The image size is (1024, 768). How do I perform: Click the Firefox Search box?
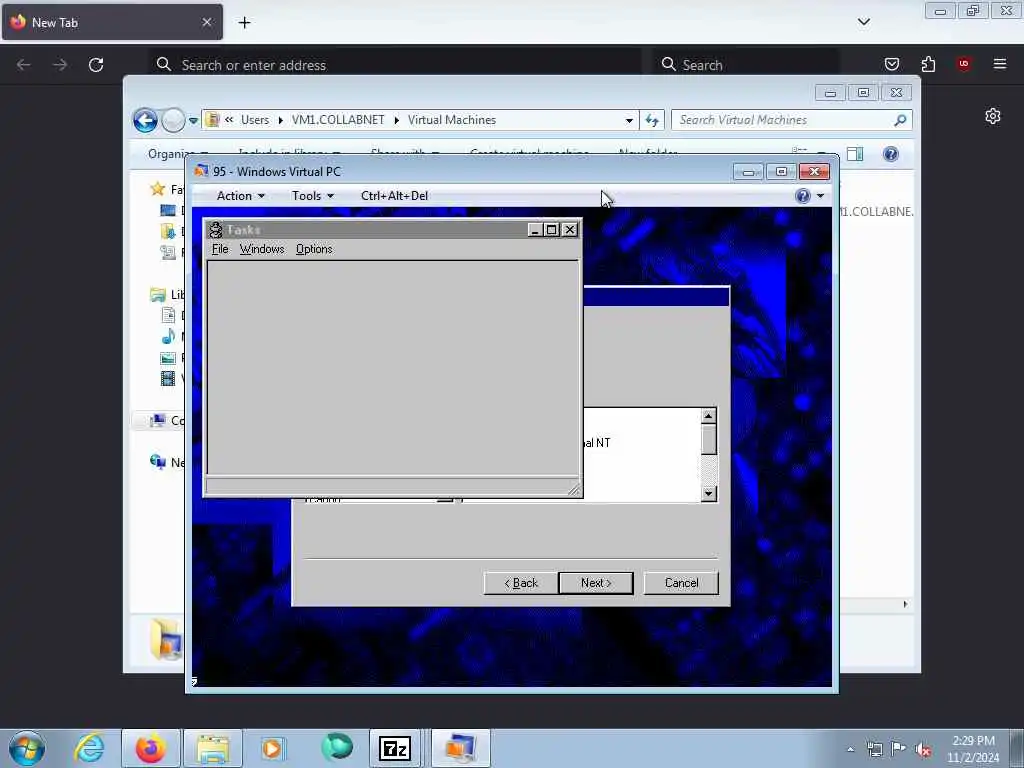pos(746,65)
